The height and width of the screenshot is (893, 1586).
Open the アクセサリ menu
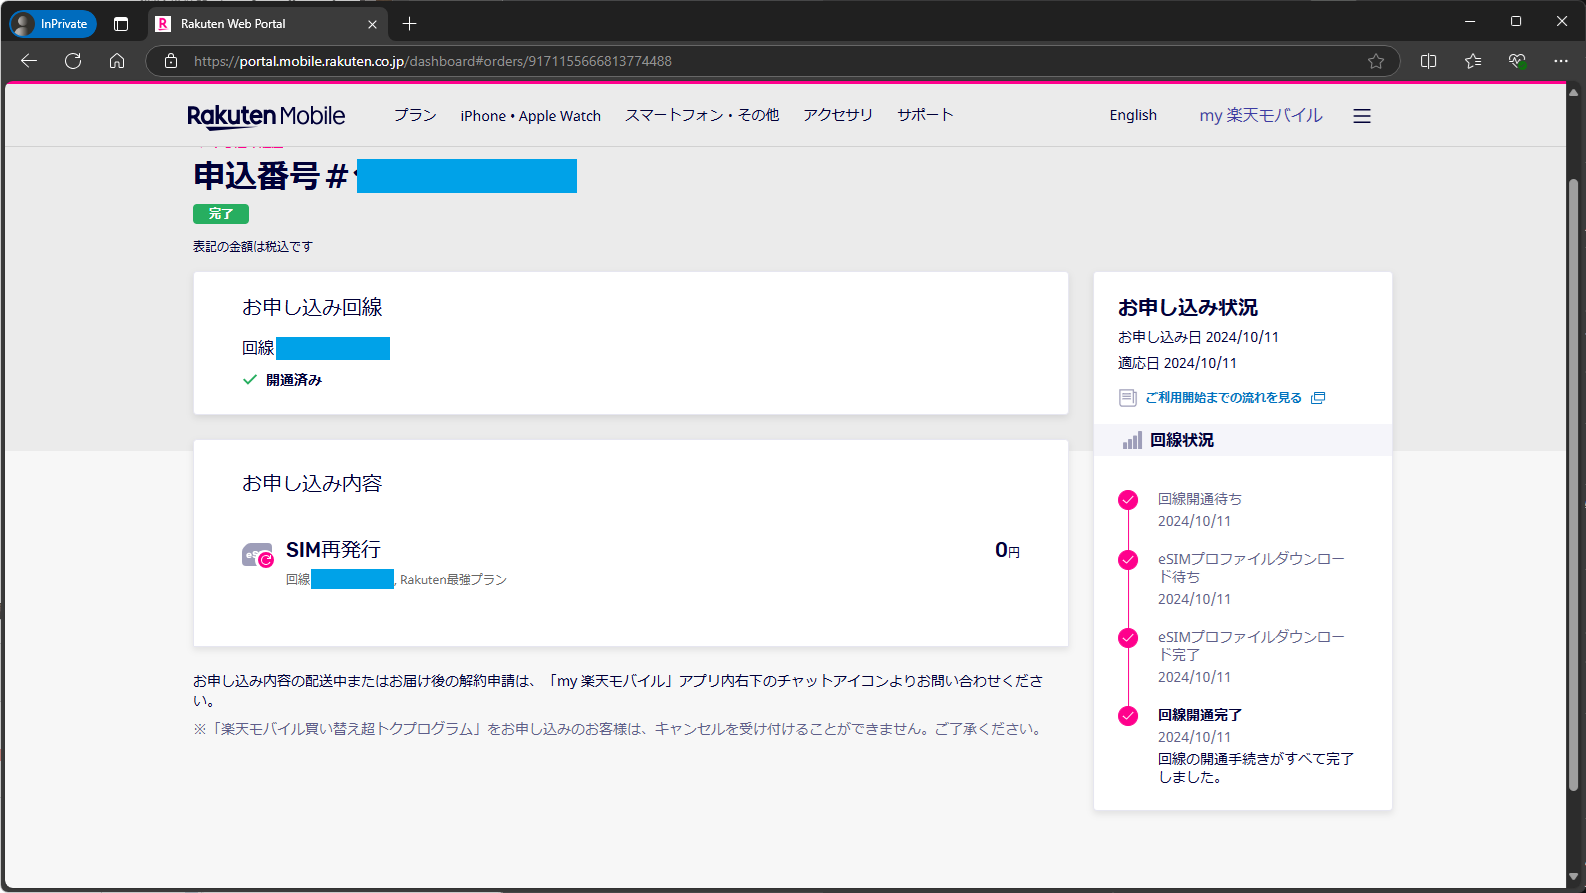tap(838, 115)
